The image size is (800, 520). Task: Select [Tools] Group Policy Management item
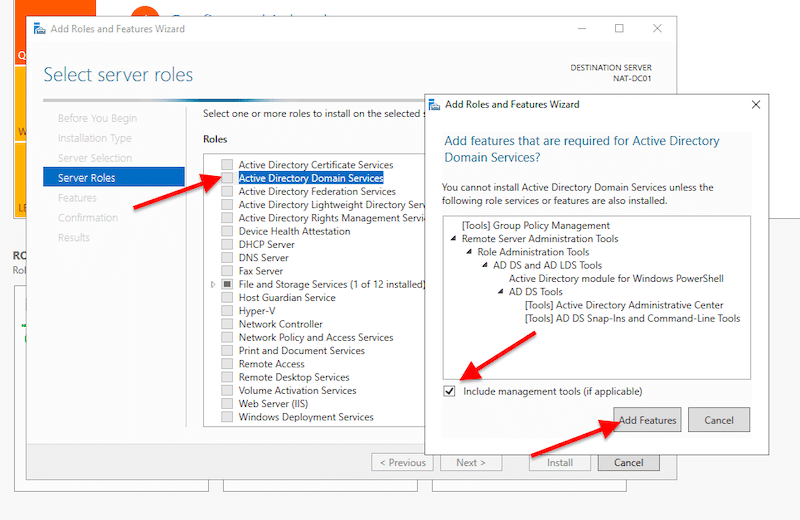click(536, 225)
